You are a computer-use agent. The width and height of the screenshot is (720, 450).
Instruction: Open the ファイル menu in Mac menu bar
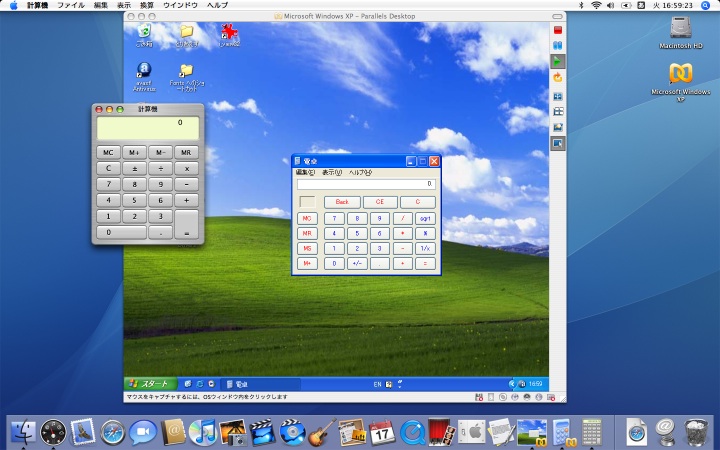[x=71, y=5]
